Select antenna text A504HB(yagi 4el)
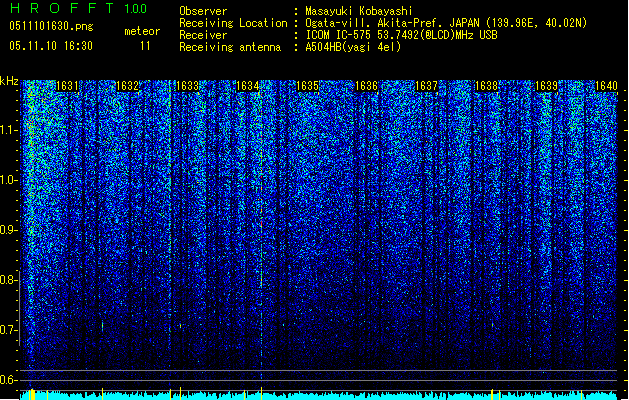 353,47
